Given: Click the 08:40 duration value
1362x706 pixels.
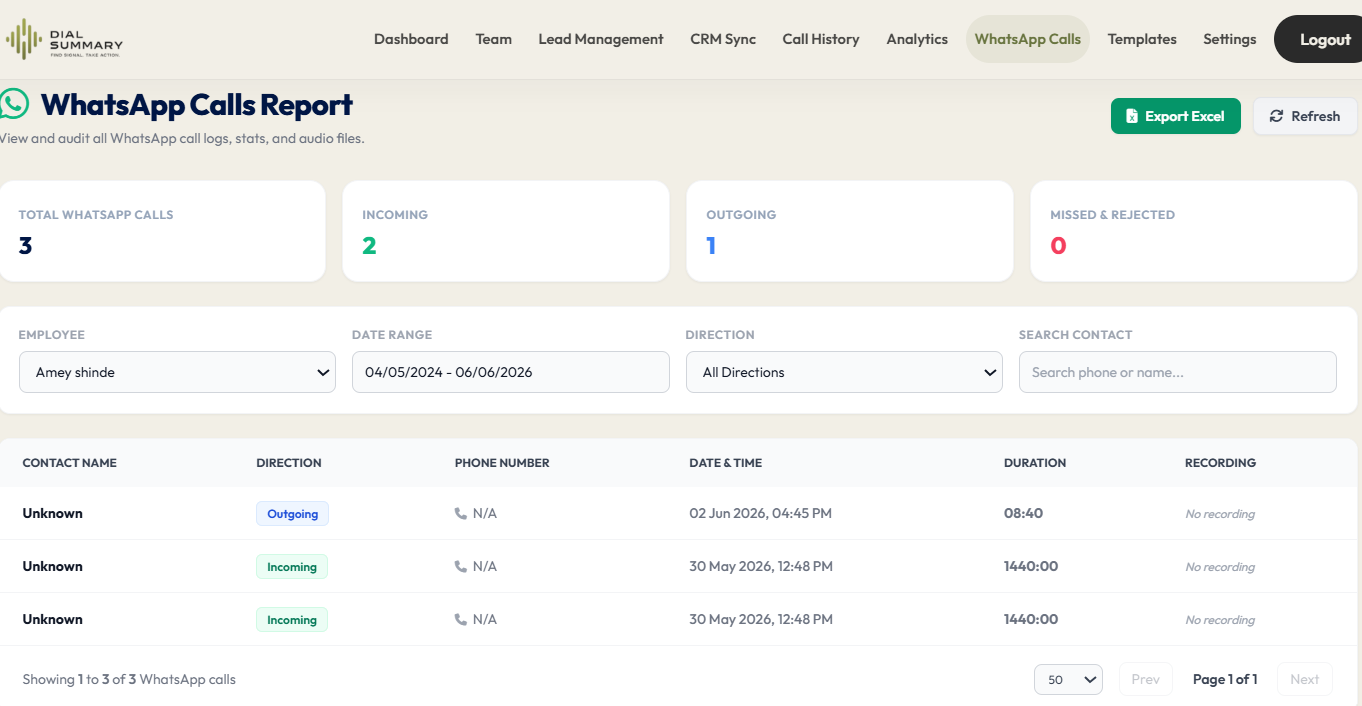Looking at the screenshot, I should [1023, 513].
